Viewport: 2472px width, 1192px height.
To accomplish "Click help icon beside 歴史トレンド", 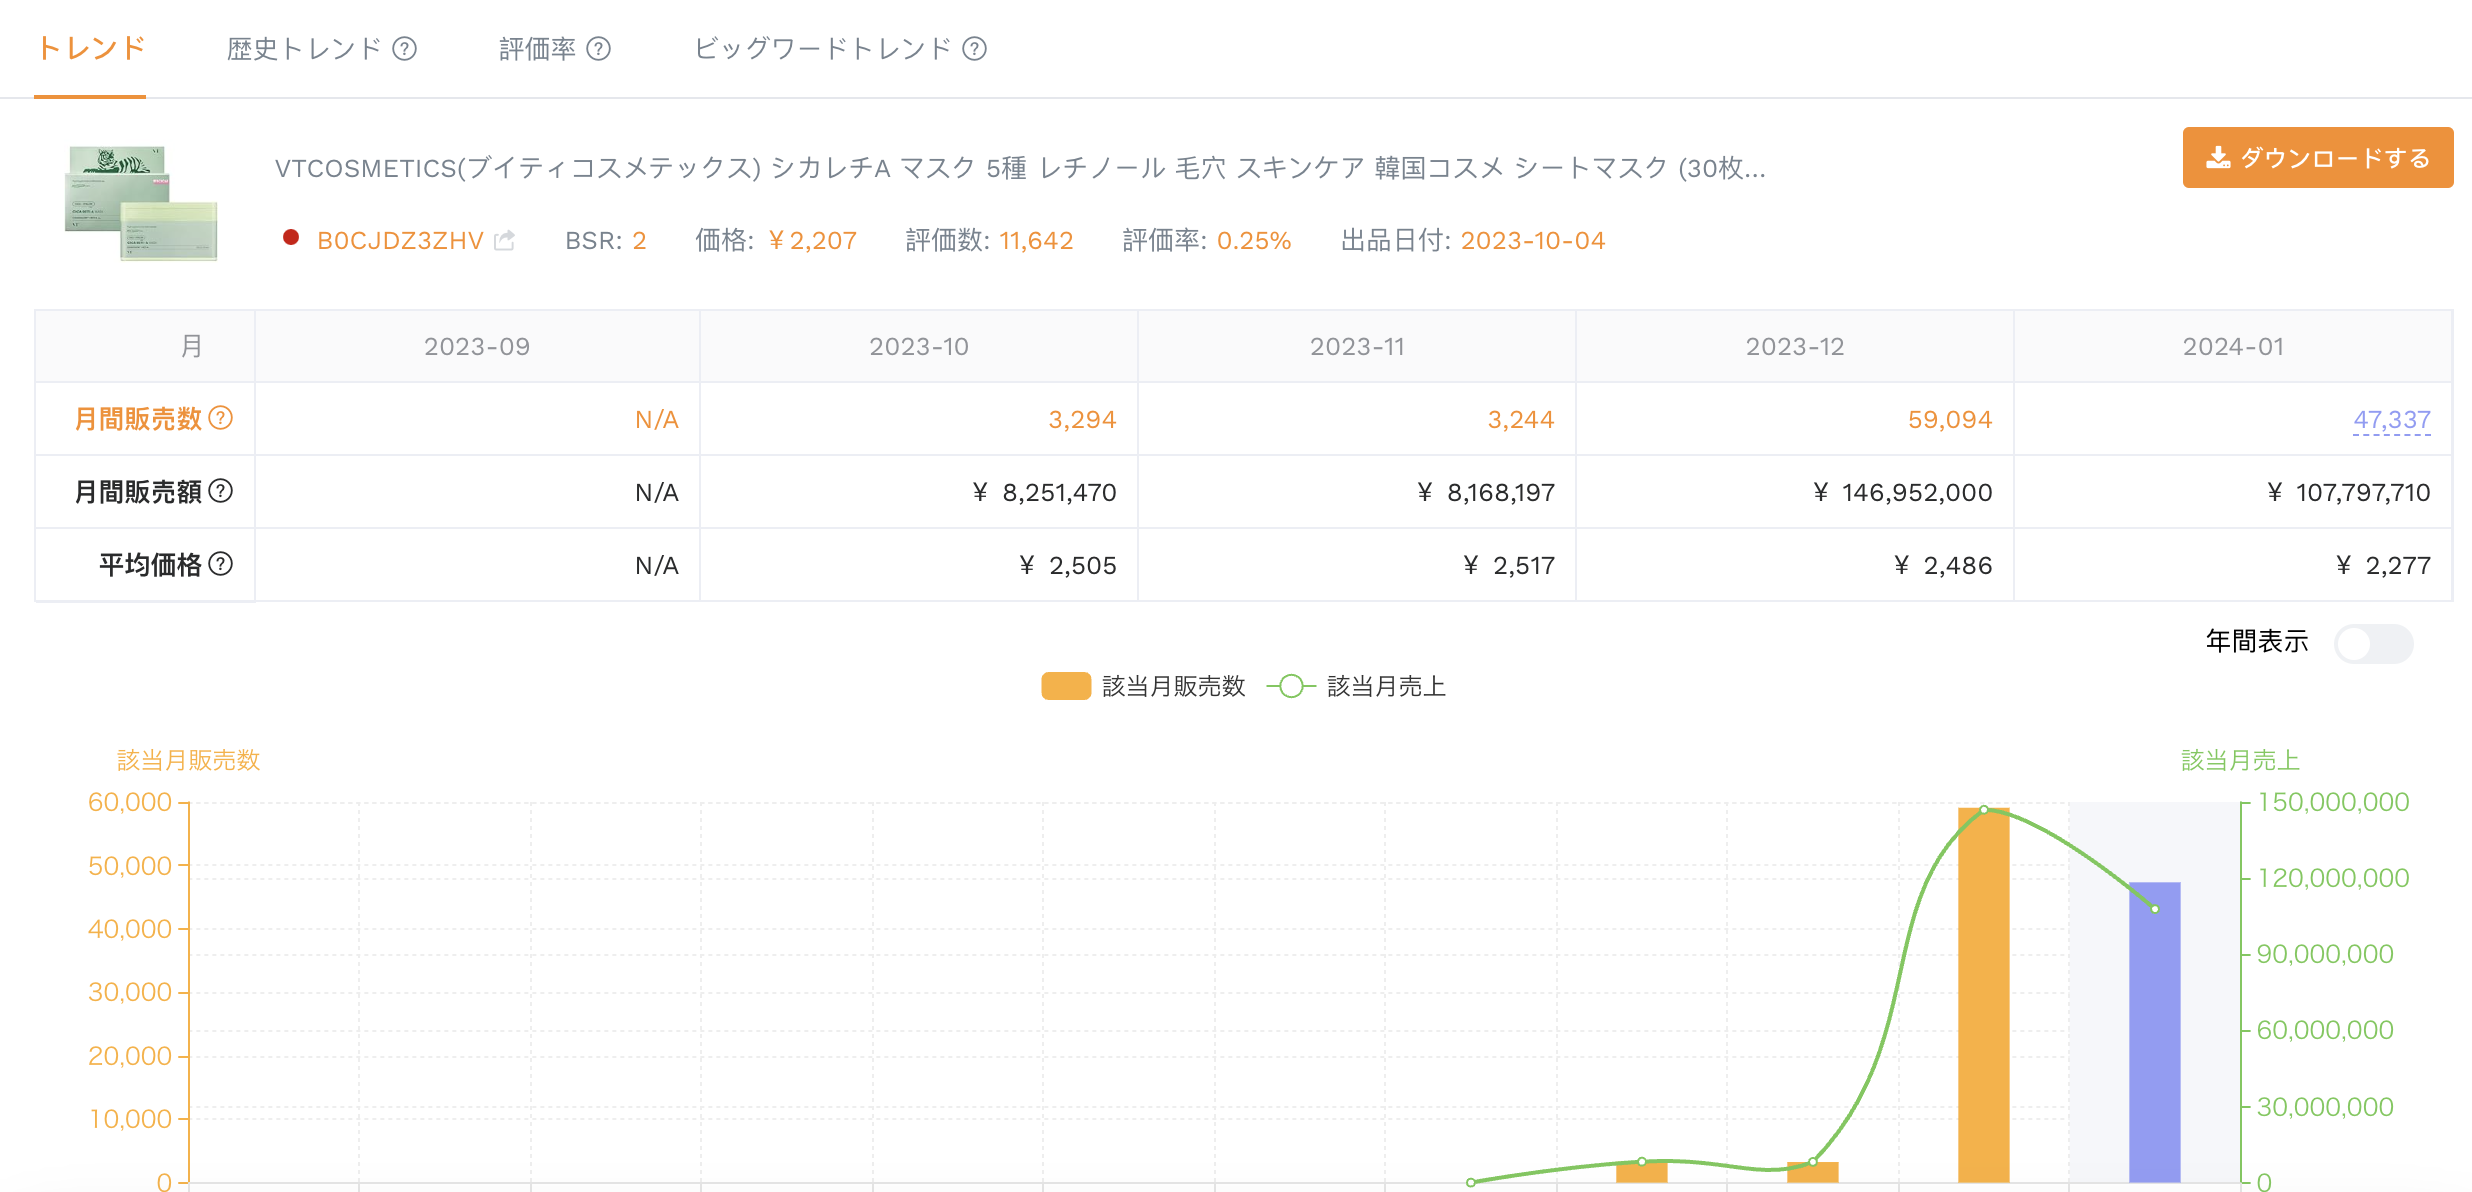I will 404,49.
